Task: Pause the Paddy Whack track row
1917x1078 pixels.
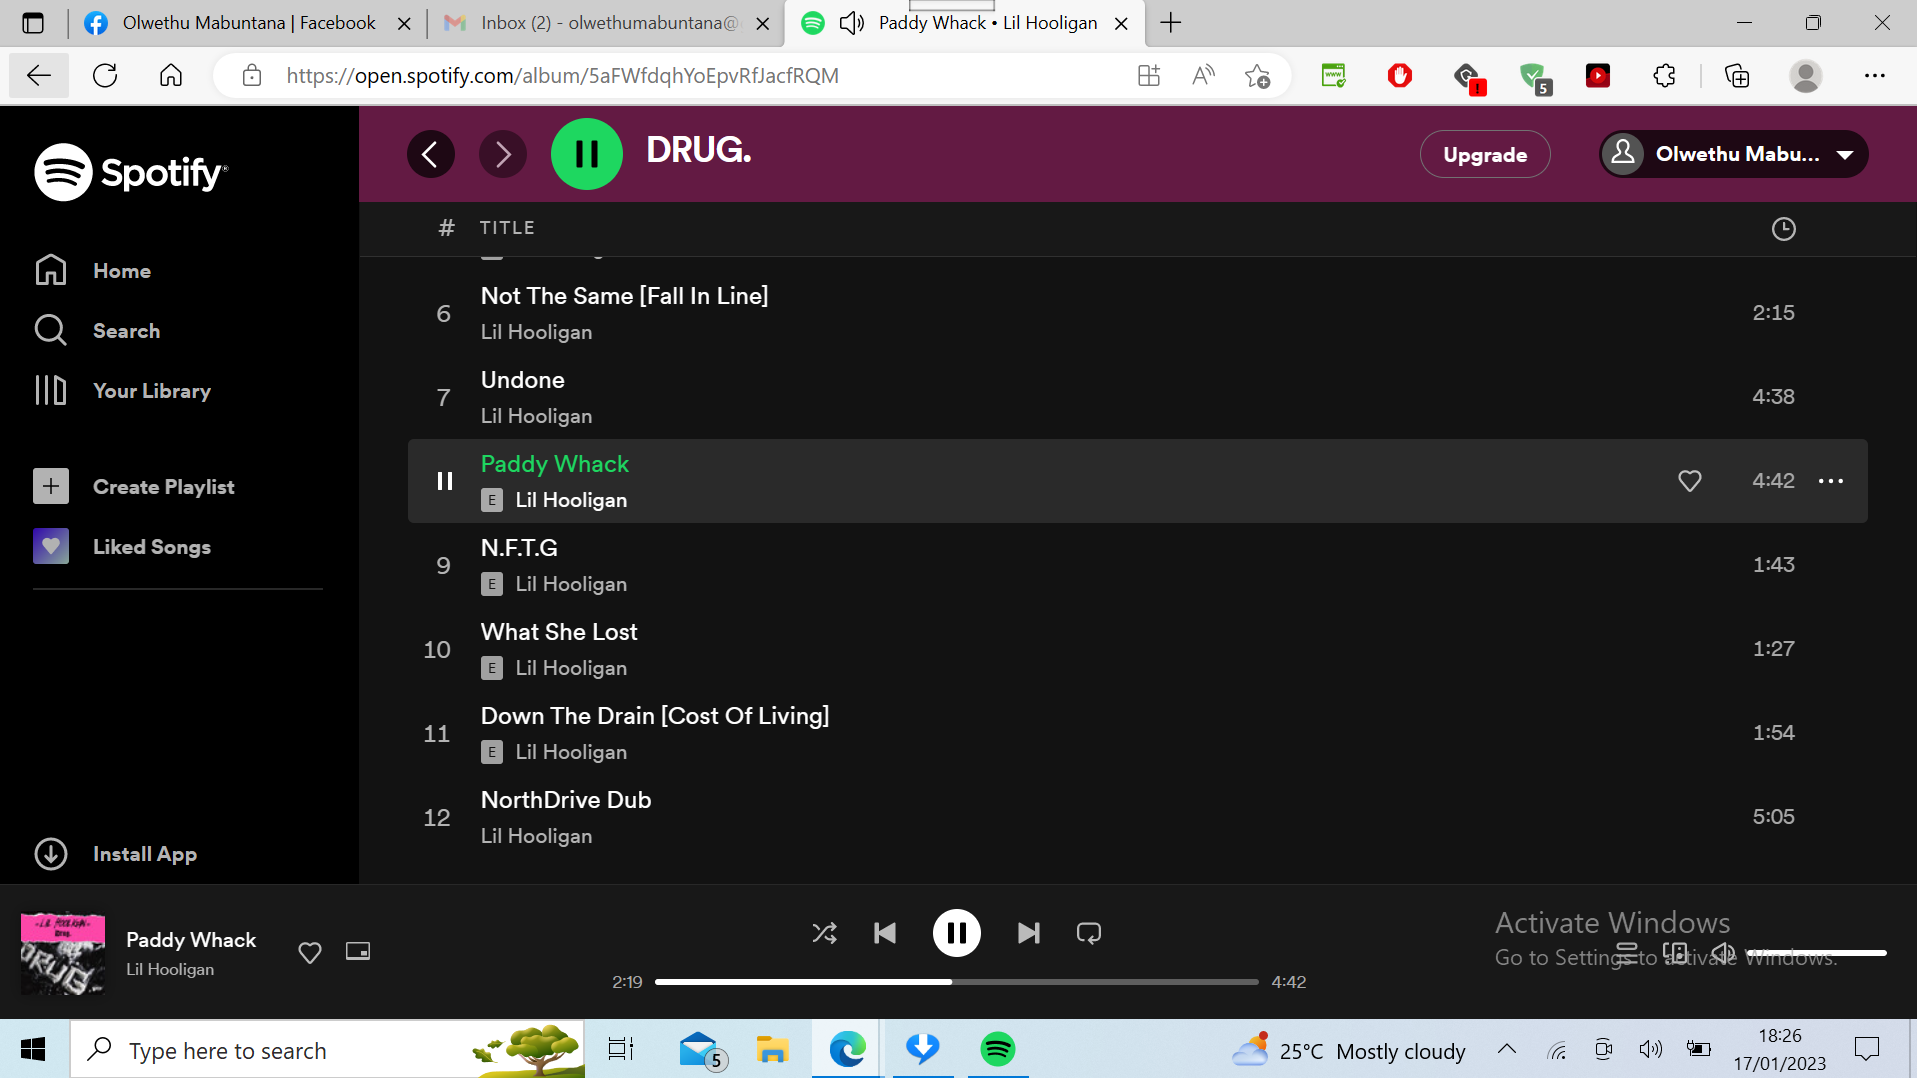Action: (x=445, y=481)
